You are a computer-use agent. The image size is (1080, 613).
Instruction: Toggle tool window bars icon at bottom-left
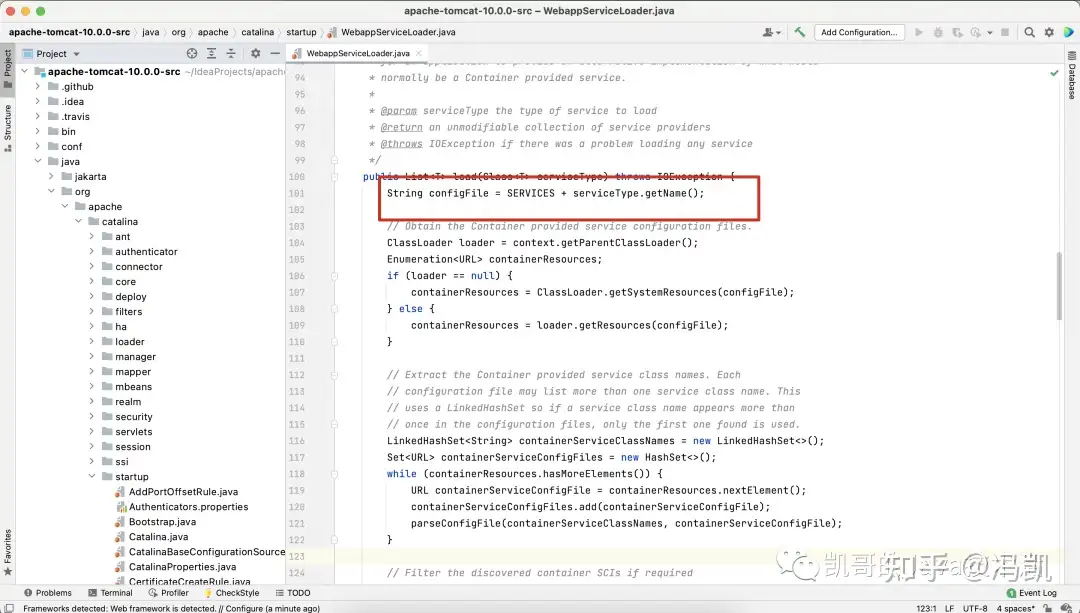tap(9, 608)
